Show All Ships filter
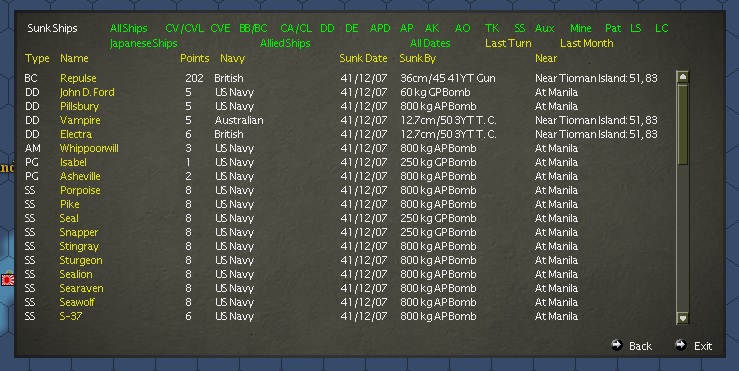Screen dimensions: 739x371 [128, 28]
